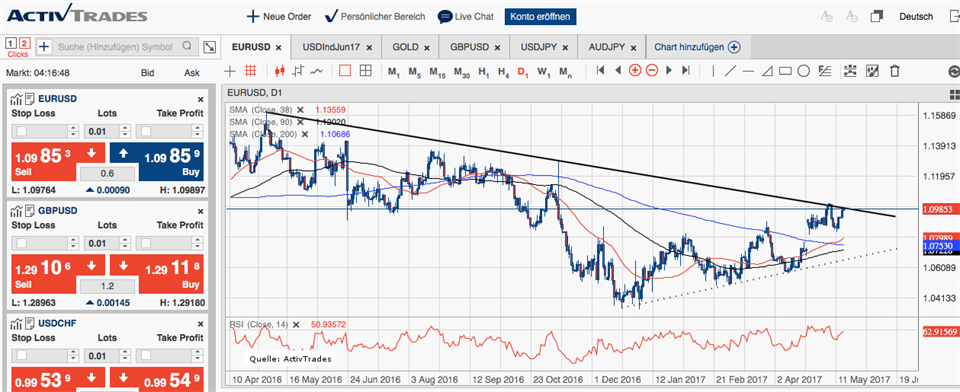The width and height of the screenshot is (960, 392).
Task: Switch to candlestick chart type
Action: tap(281, 70)
